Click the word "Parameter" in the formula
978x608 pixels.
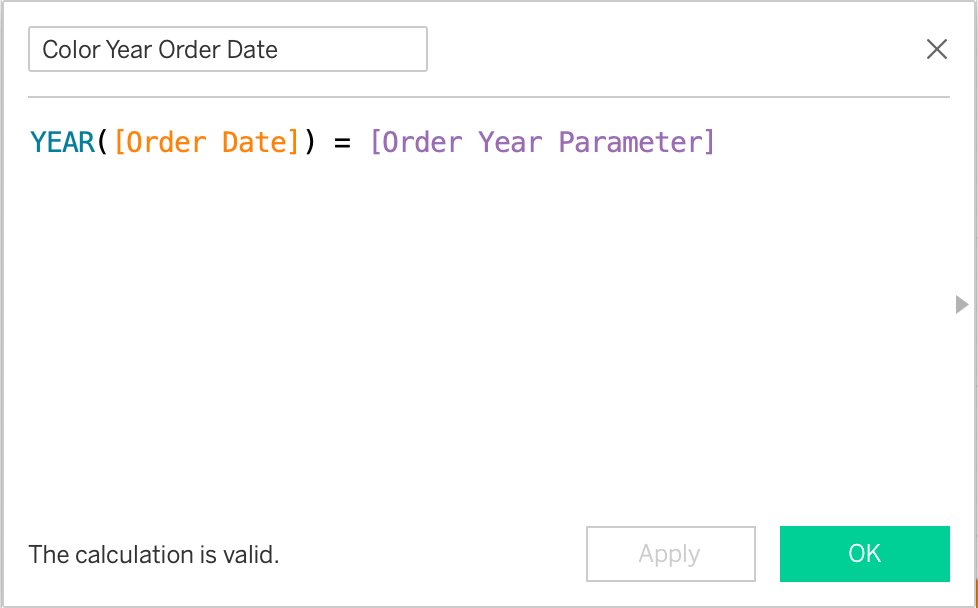pyautogui.click(x=637, y=142)
